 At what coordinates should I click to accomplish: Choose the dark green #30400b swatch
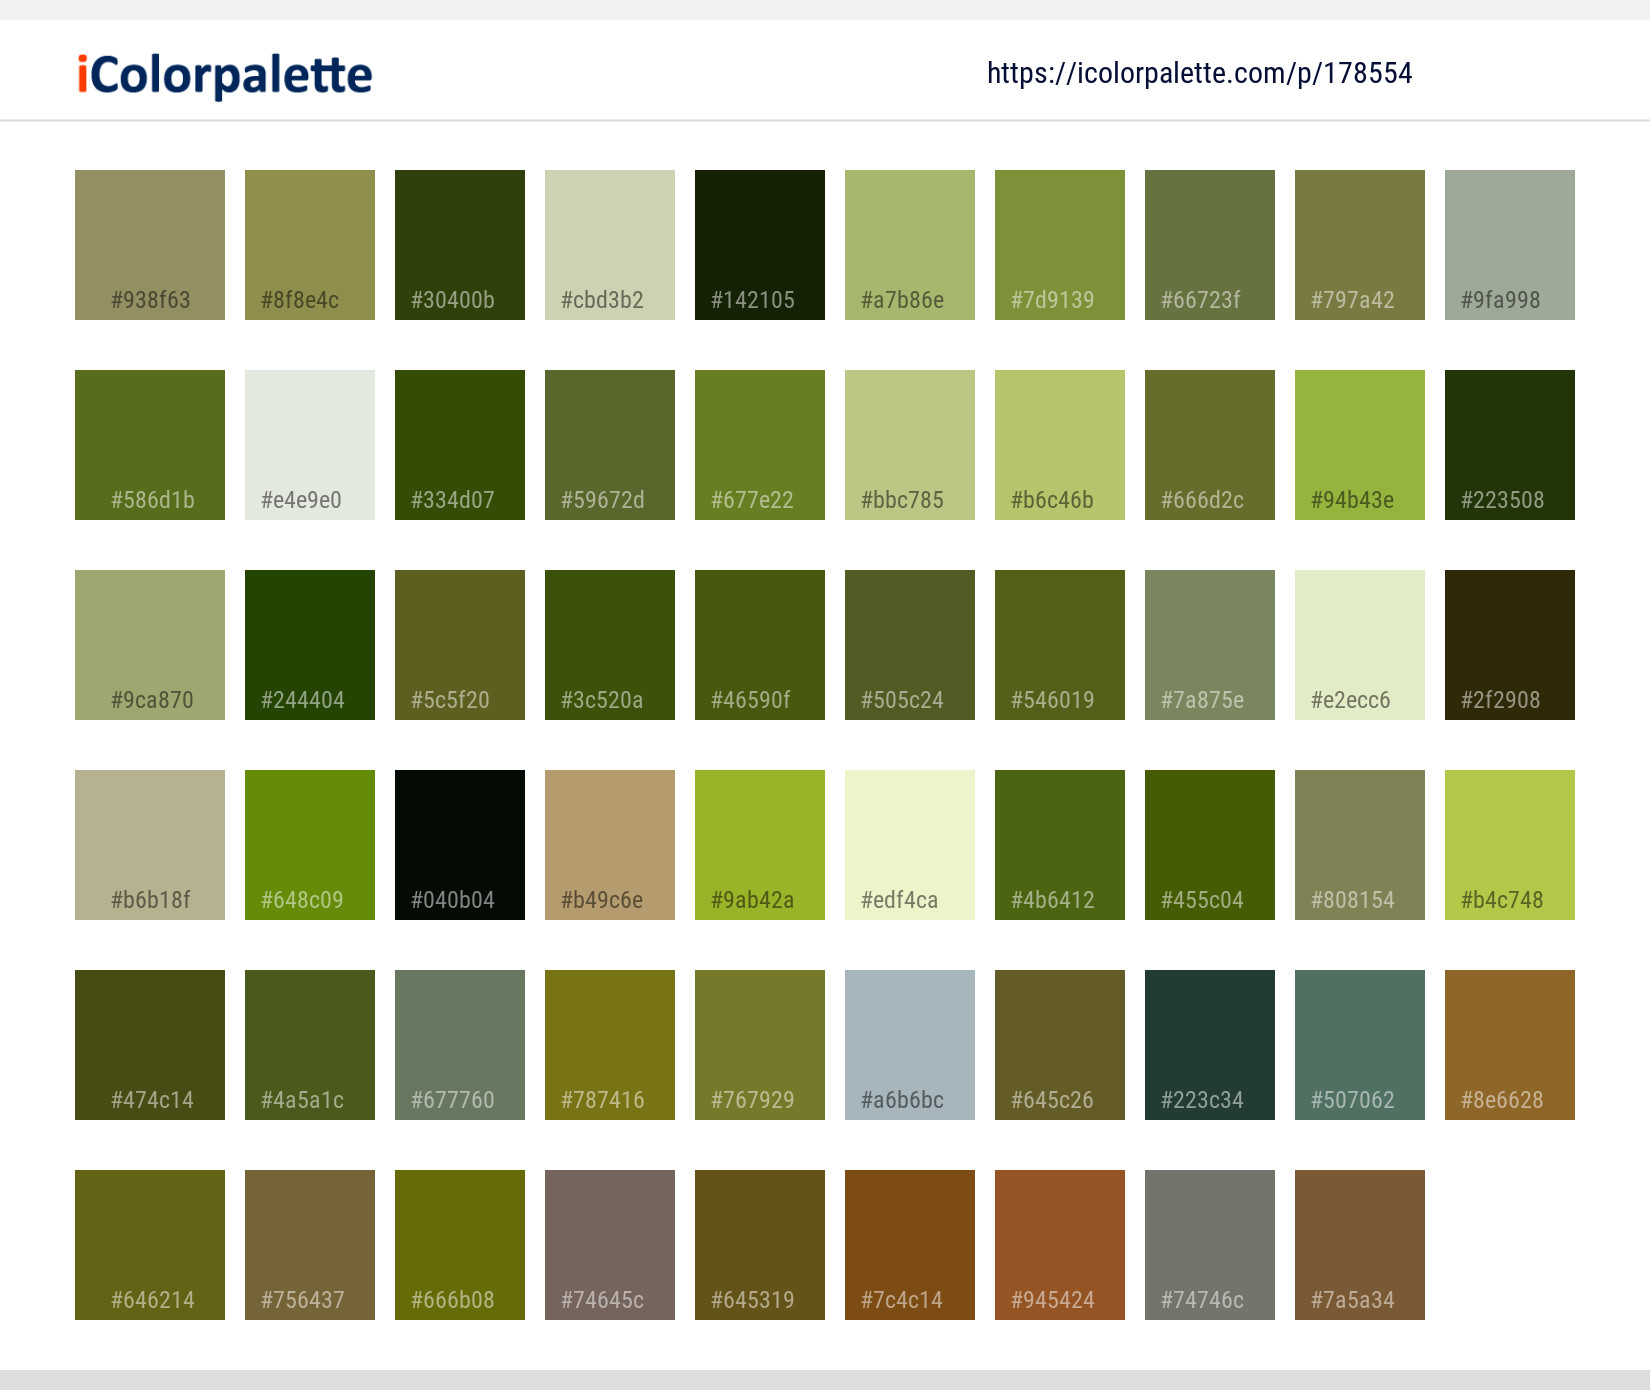[x=460, y=245]
